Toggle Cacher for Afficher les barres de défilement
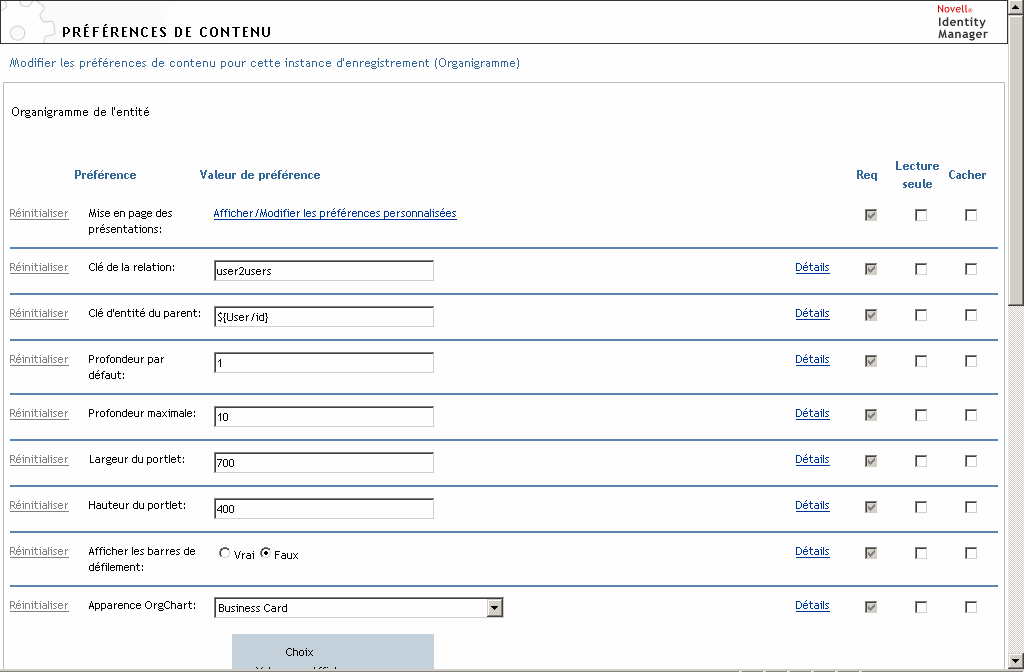Viewport: 1024px width, 672px height. coord(971,553)
